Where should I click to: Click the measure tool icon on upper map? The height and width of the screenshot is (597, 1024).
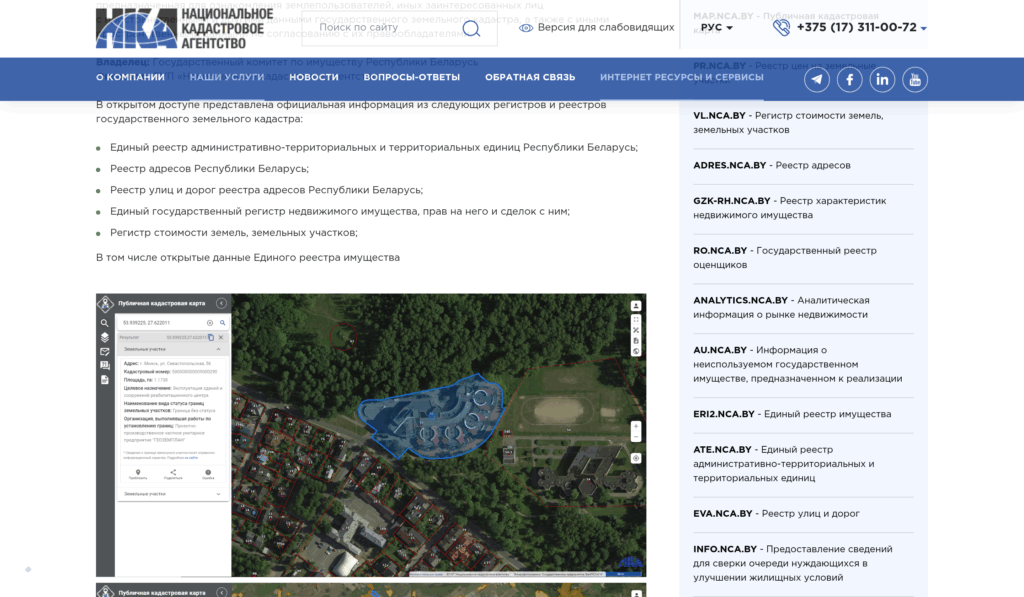[x=635, y=331]
